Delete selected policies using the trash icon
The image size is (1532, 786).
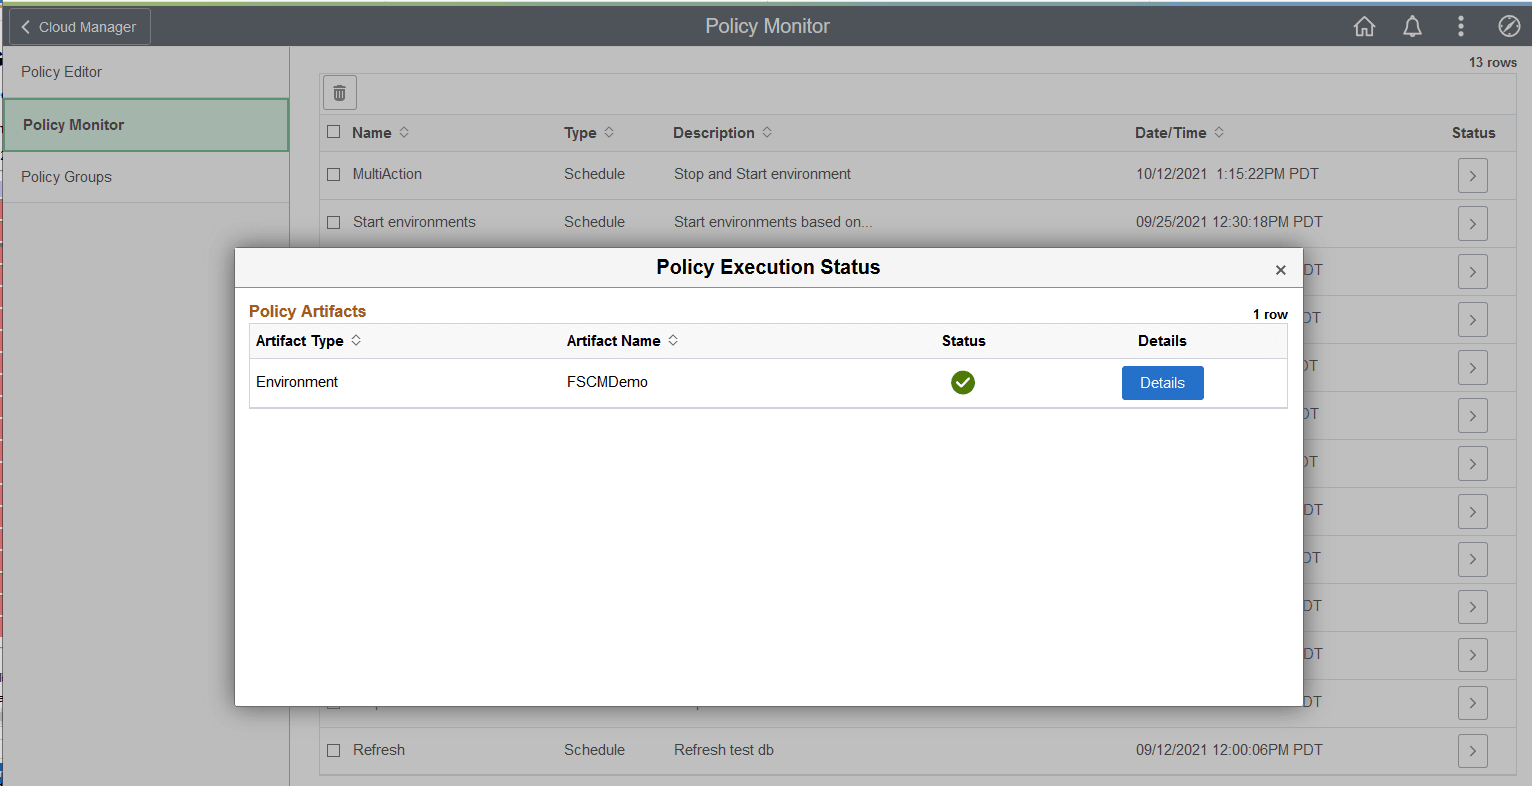(339, 92)
